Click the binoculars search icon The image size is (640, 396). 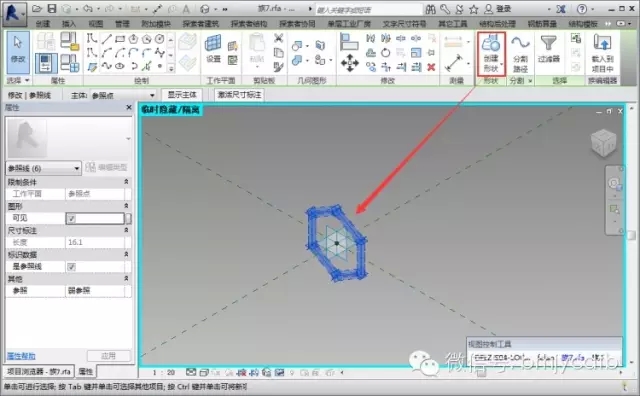431,9
